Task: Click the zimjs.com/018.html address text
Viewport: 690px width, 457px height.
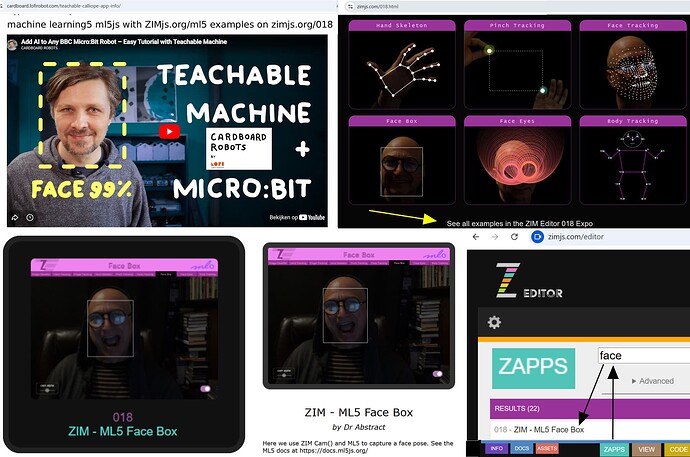Action: click(x=378, y=7)
